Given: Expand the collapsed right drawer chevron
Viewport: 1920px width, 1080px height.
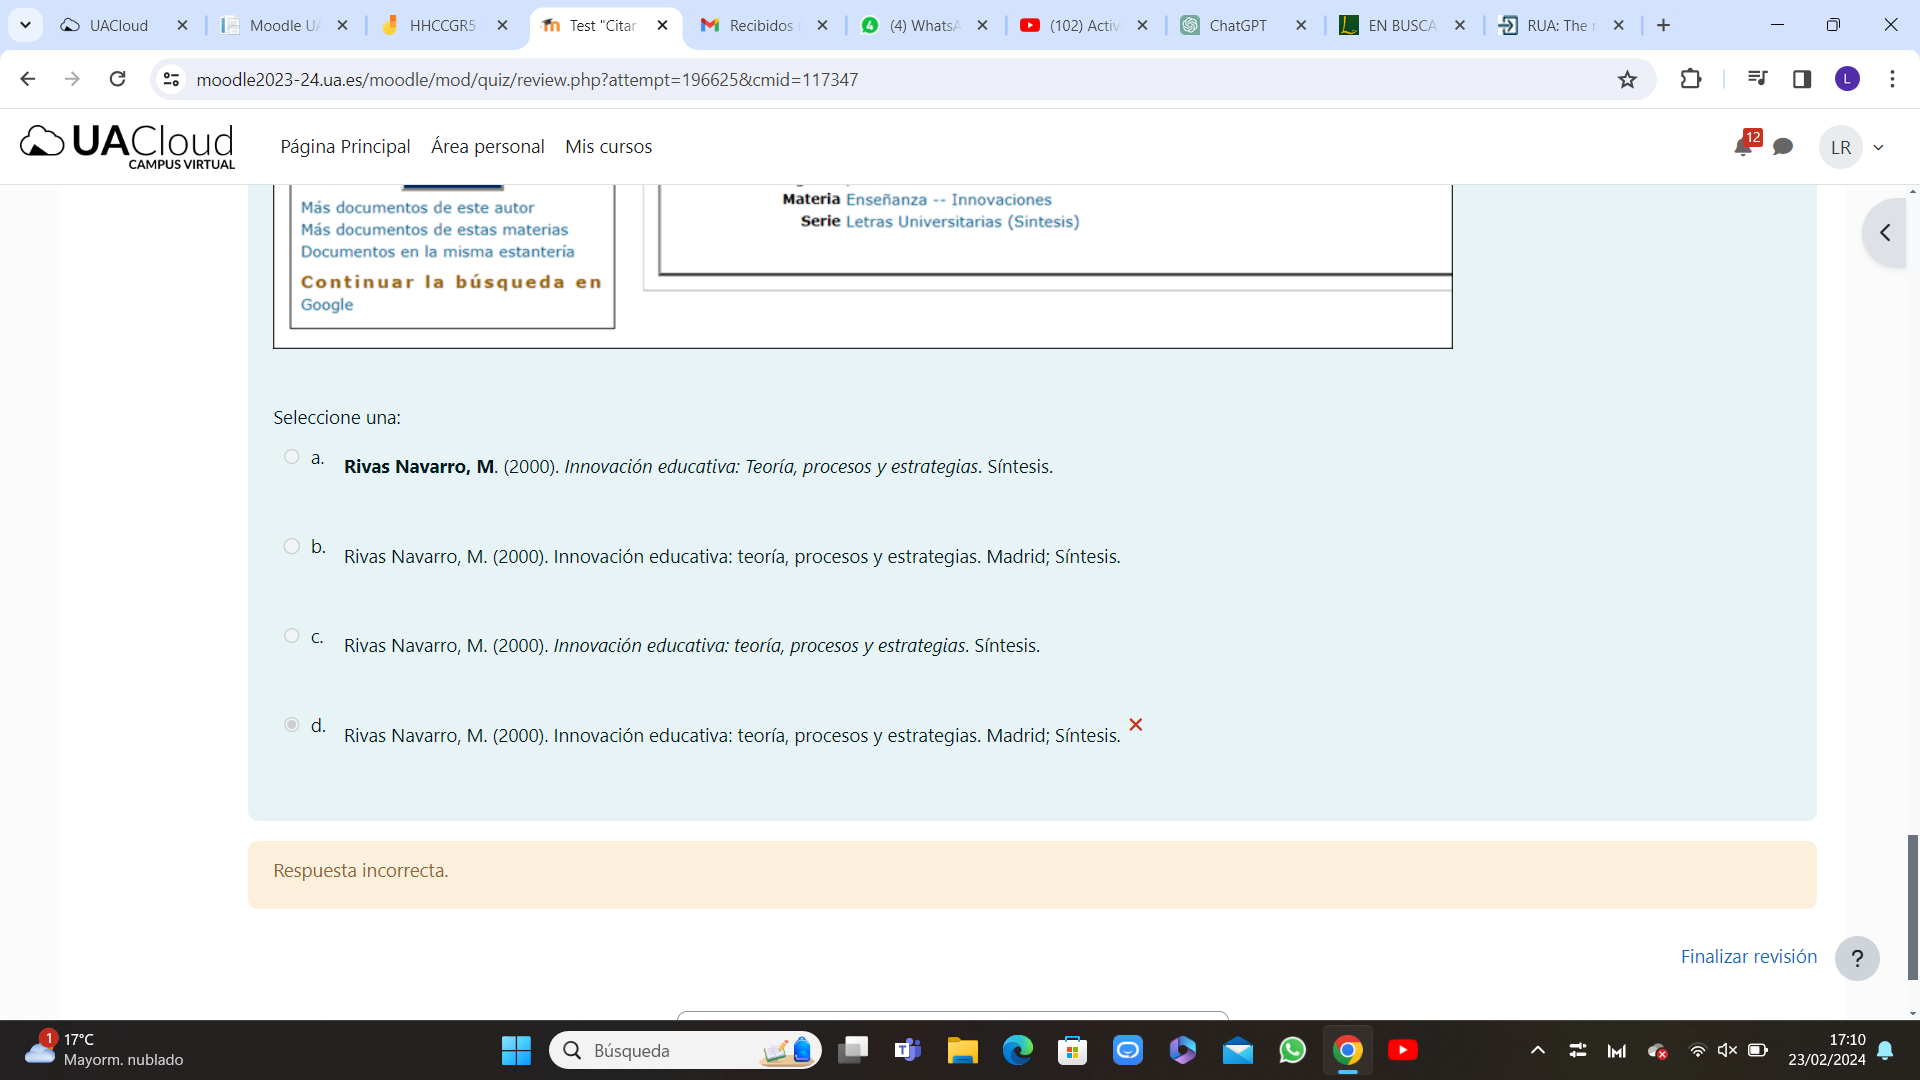Looking at the screenshot, I should click(1885, 233).
